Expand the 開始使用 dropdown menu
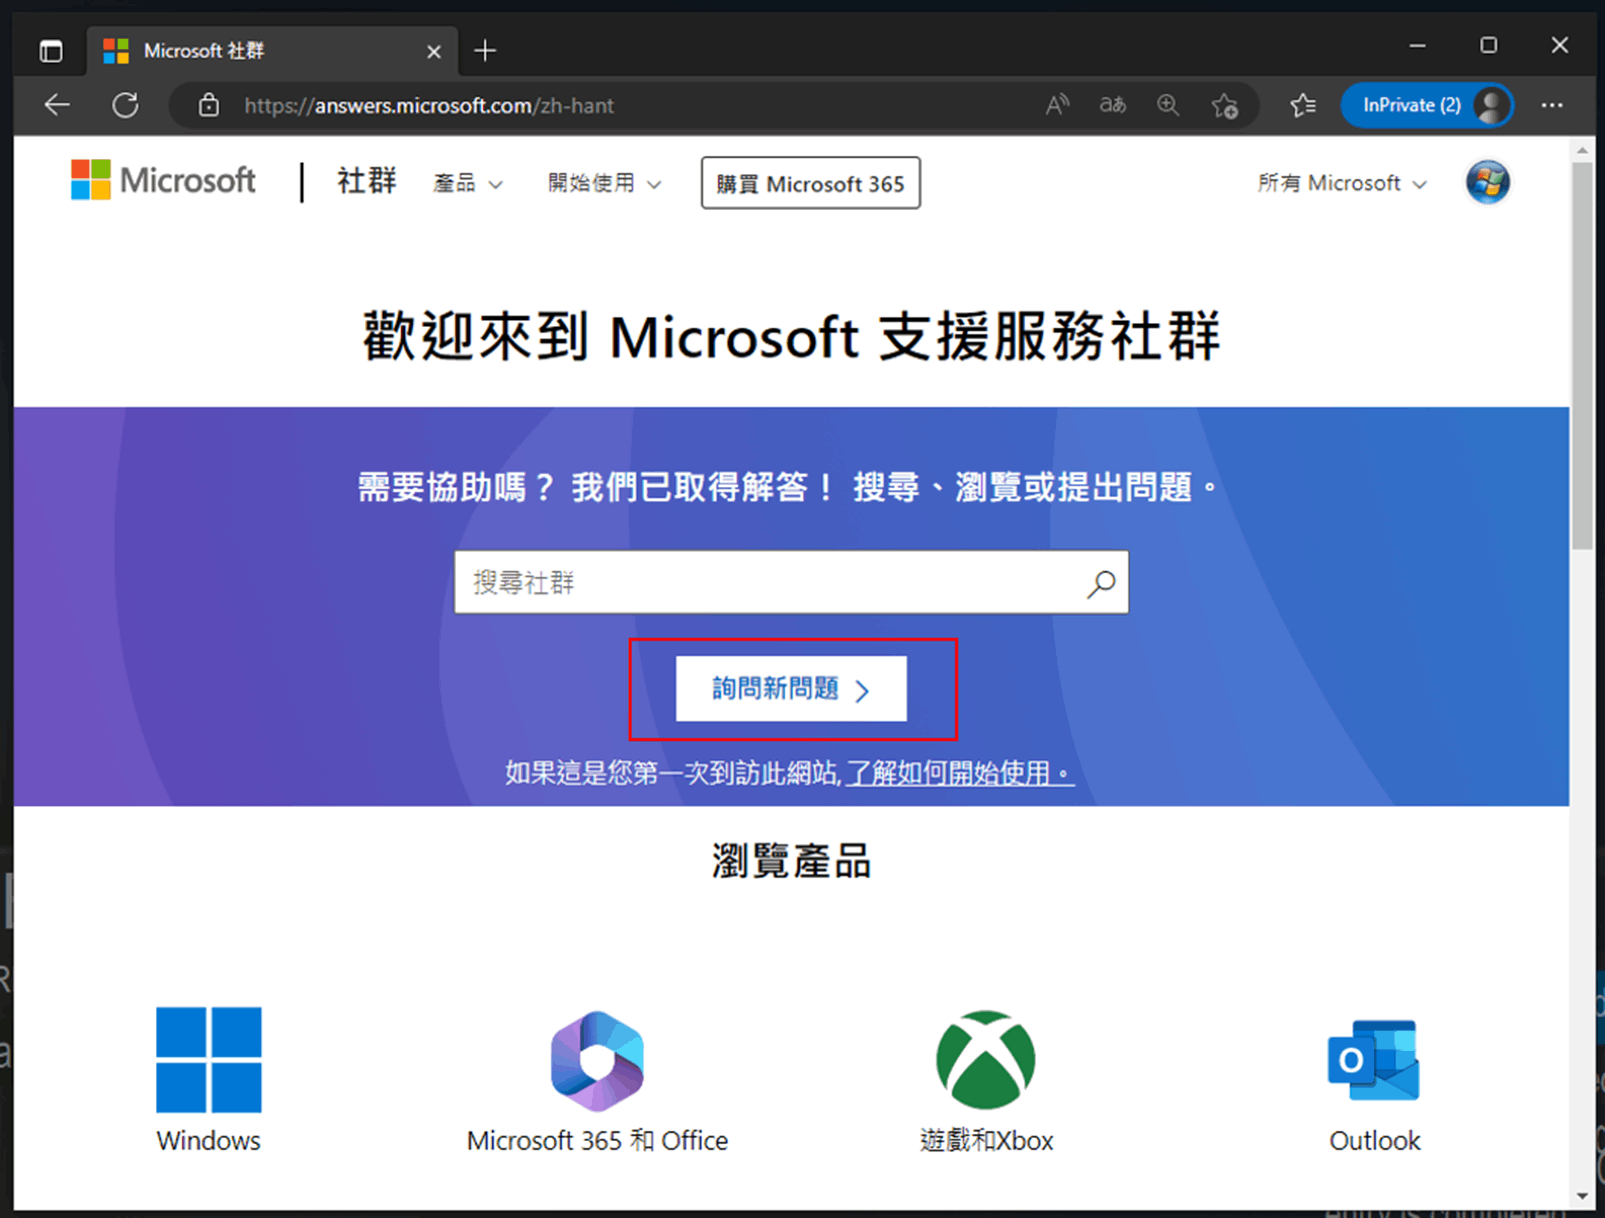This screenshot has width=1605, height=1218. pos(604,183)
